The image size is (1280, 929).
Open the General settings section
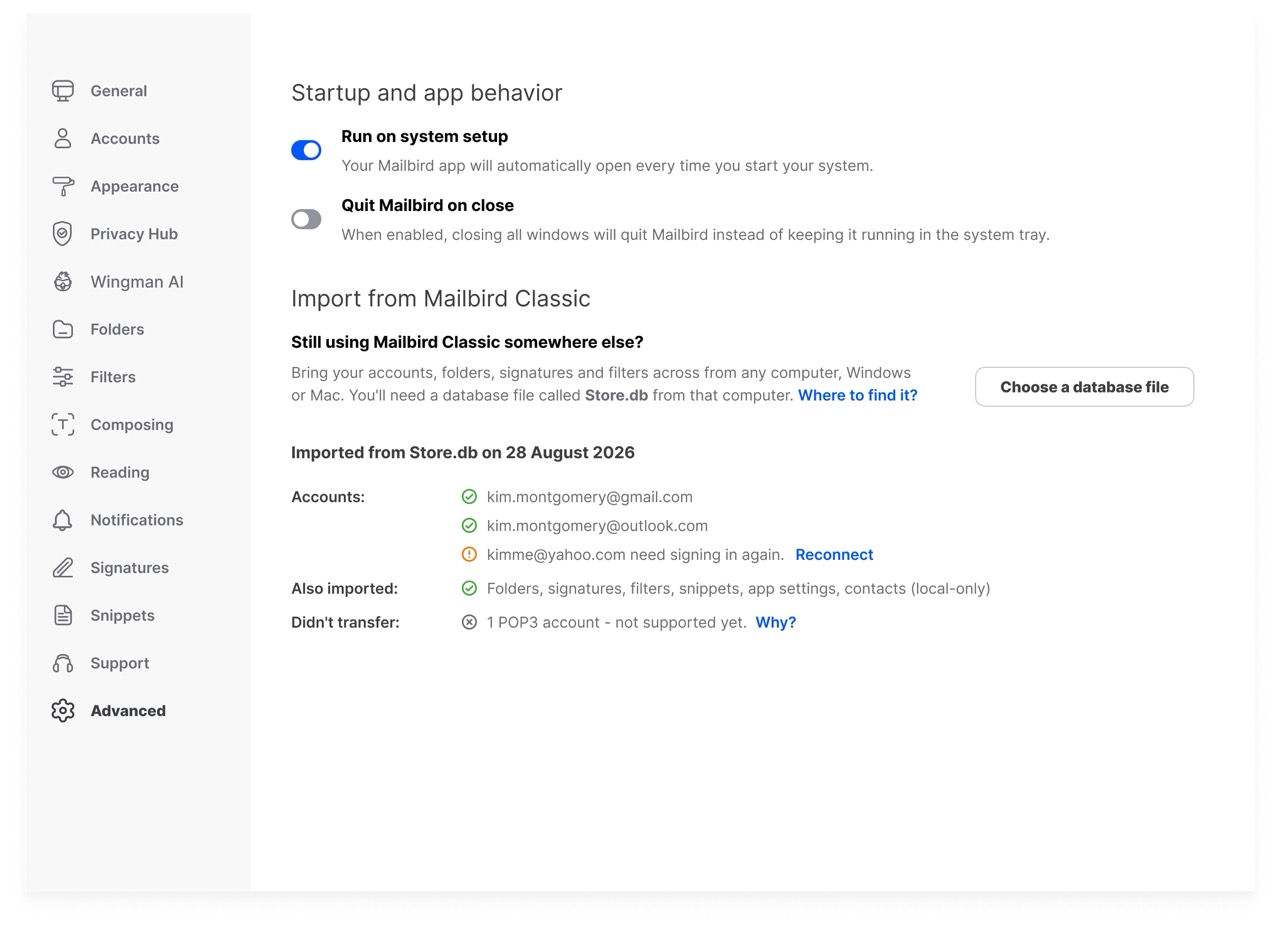click(119, 91)
